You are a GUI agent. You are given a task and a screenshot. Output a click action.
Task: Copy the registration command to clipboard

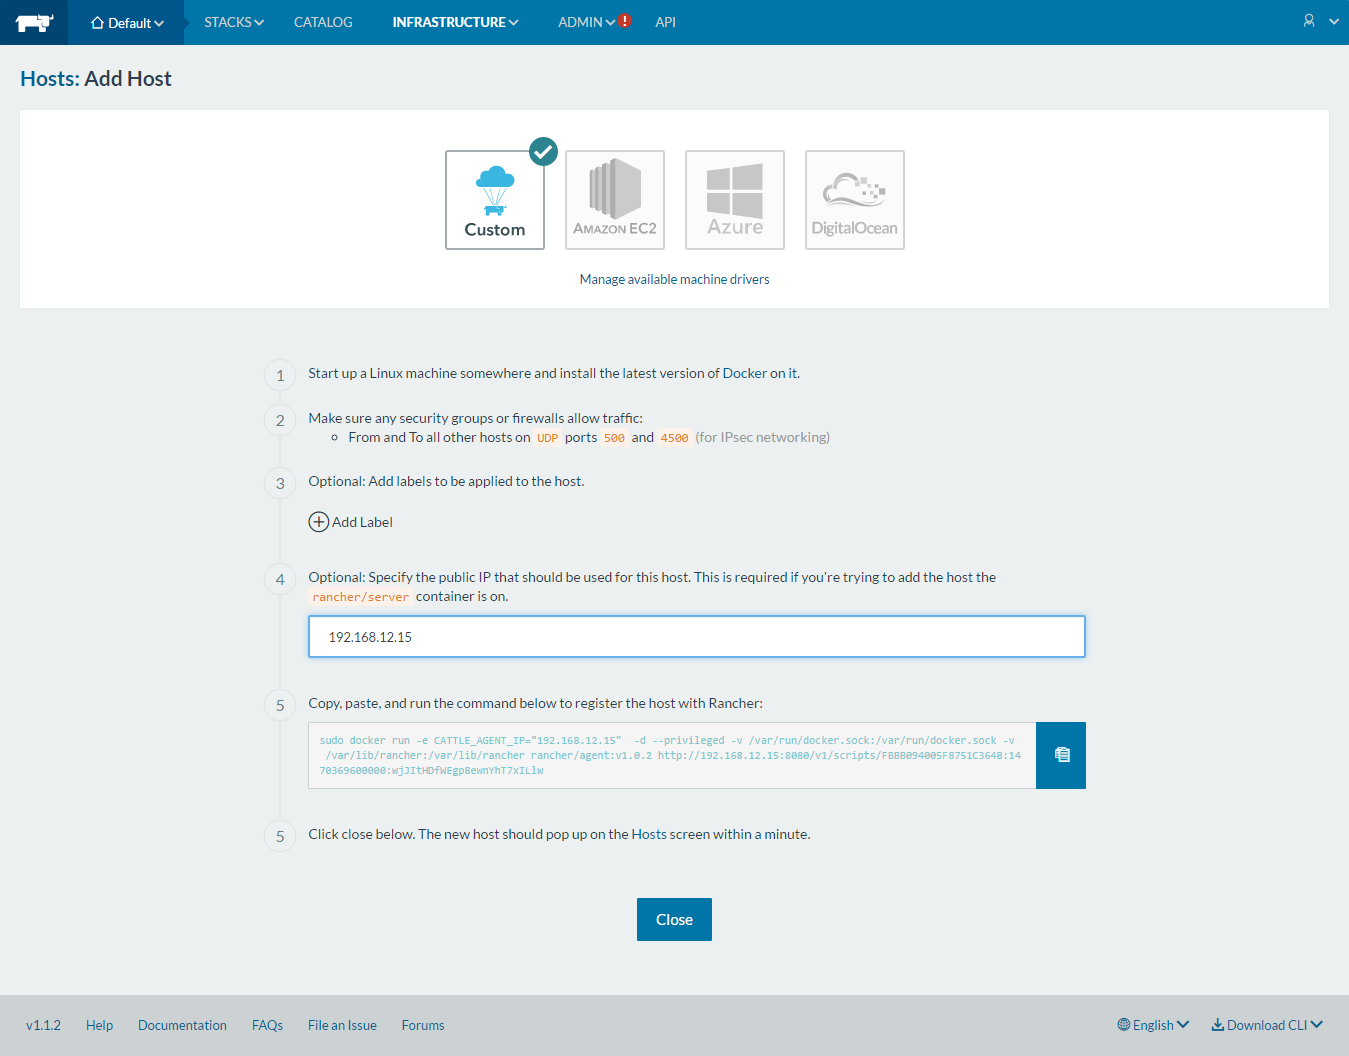click(x=1061, y=755)
